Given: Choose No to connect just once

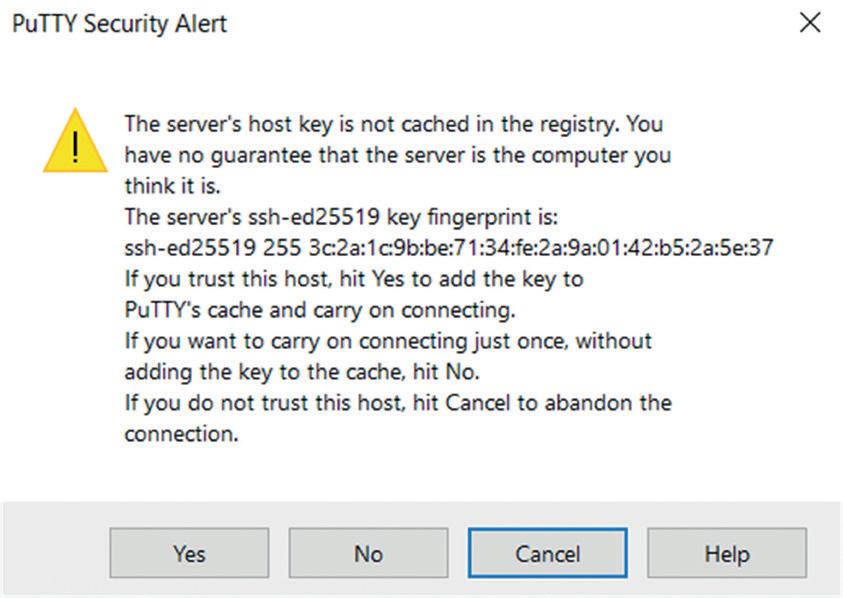Looking at the screenshot, I should point(368,553).
